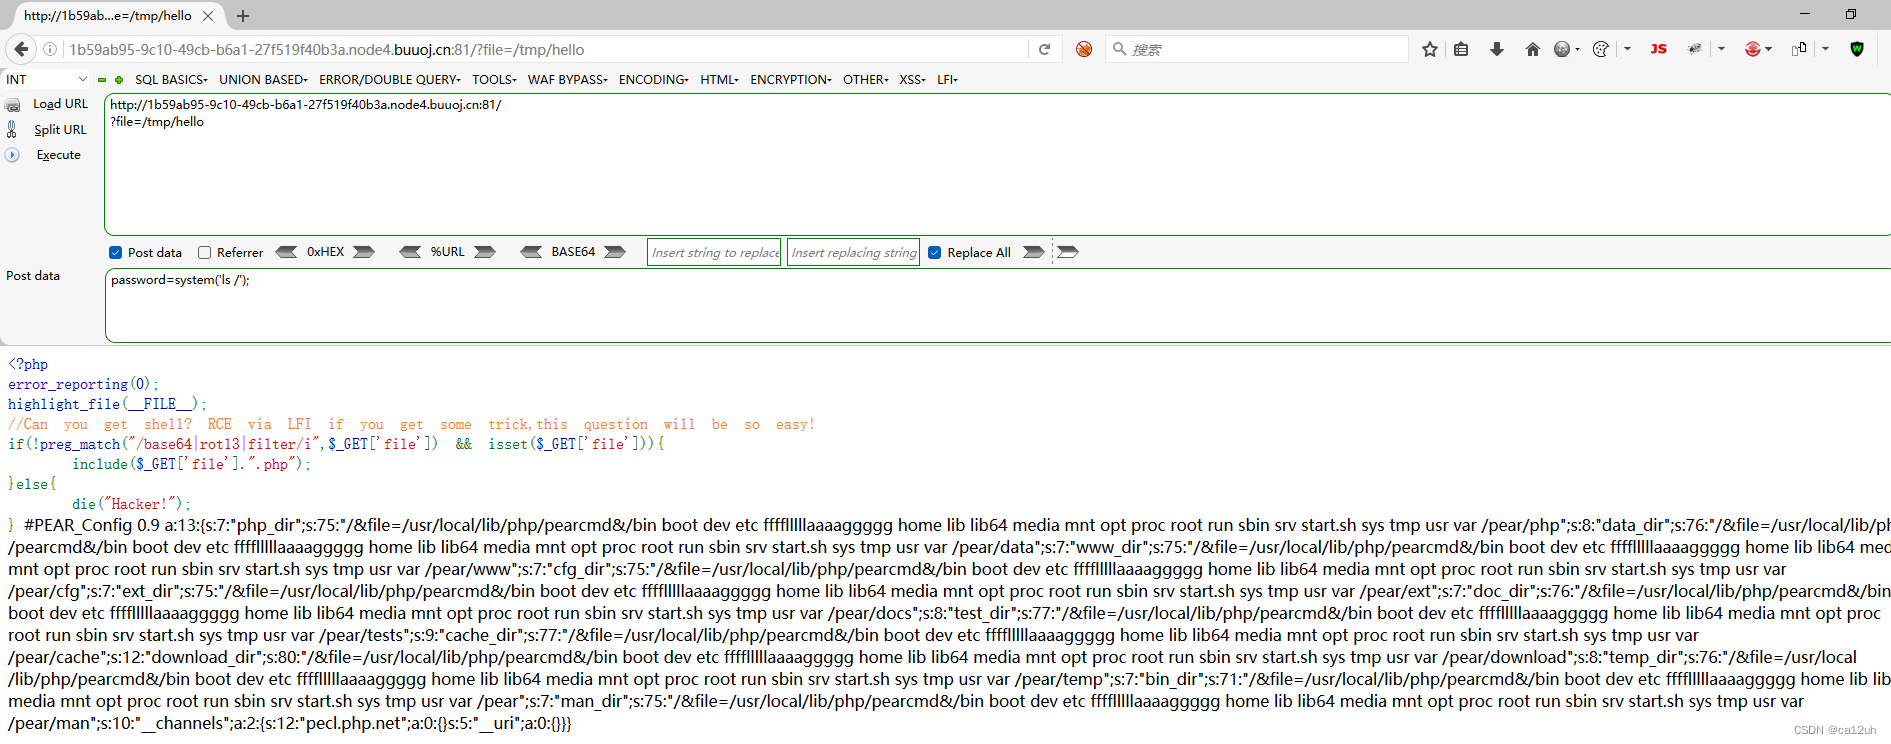Base64-encode with arrow right of BASE64
The width and height of the screenshot is (1891, 744).
click(x=615, y=252)
